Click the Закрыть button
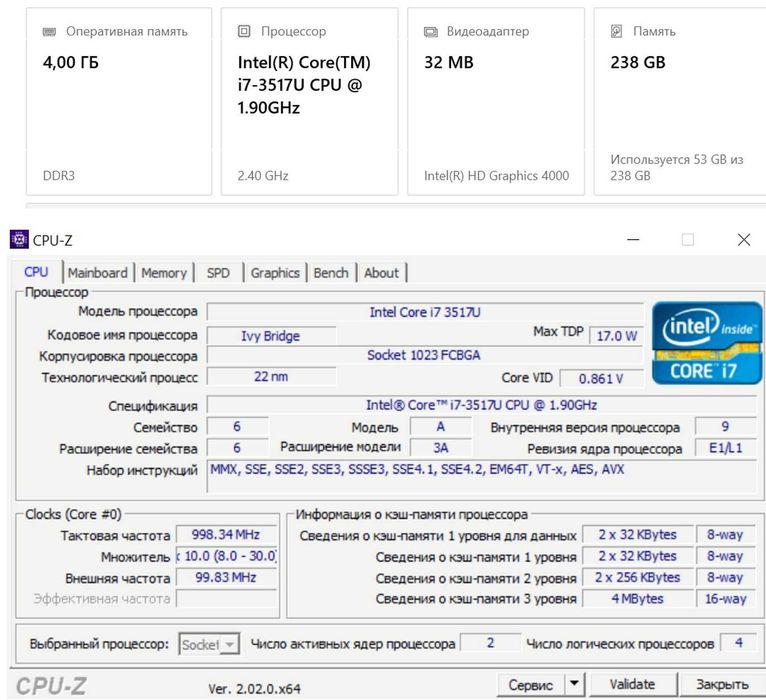The height and width of the screenshot is (700, 766). pos(722,684)
